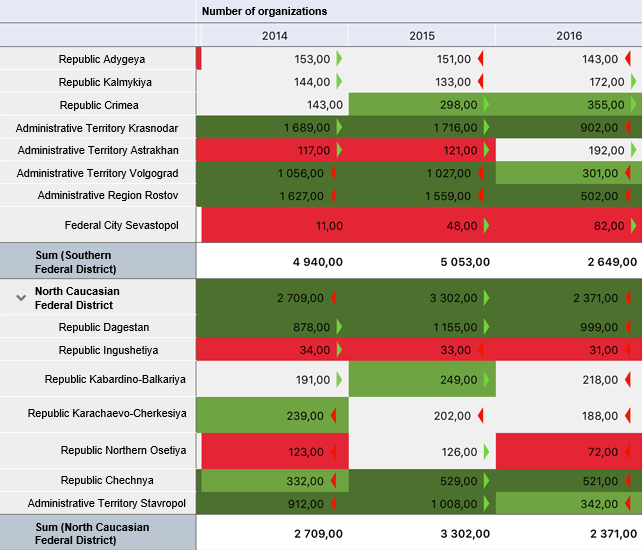Select the Chechnya 2015 cell 529,00

[422, 481]
